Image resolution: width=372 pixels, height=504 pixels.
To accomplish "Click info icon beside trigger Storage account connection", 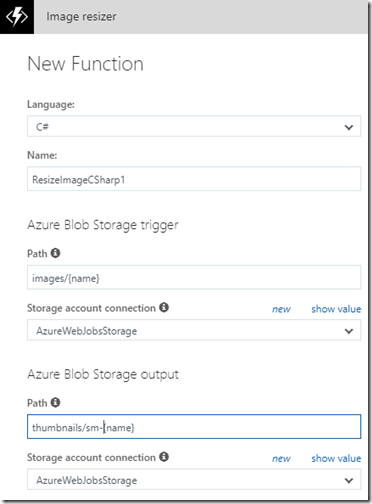I will point(164,307).
